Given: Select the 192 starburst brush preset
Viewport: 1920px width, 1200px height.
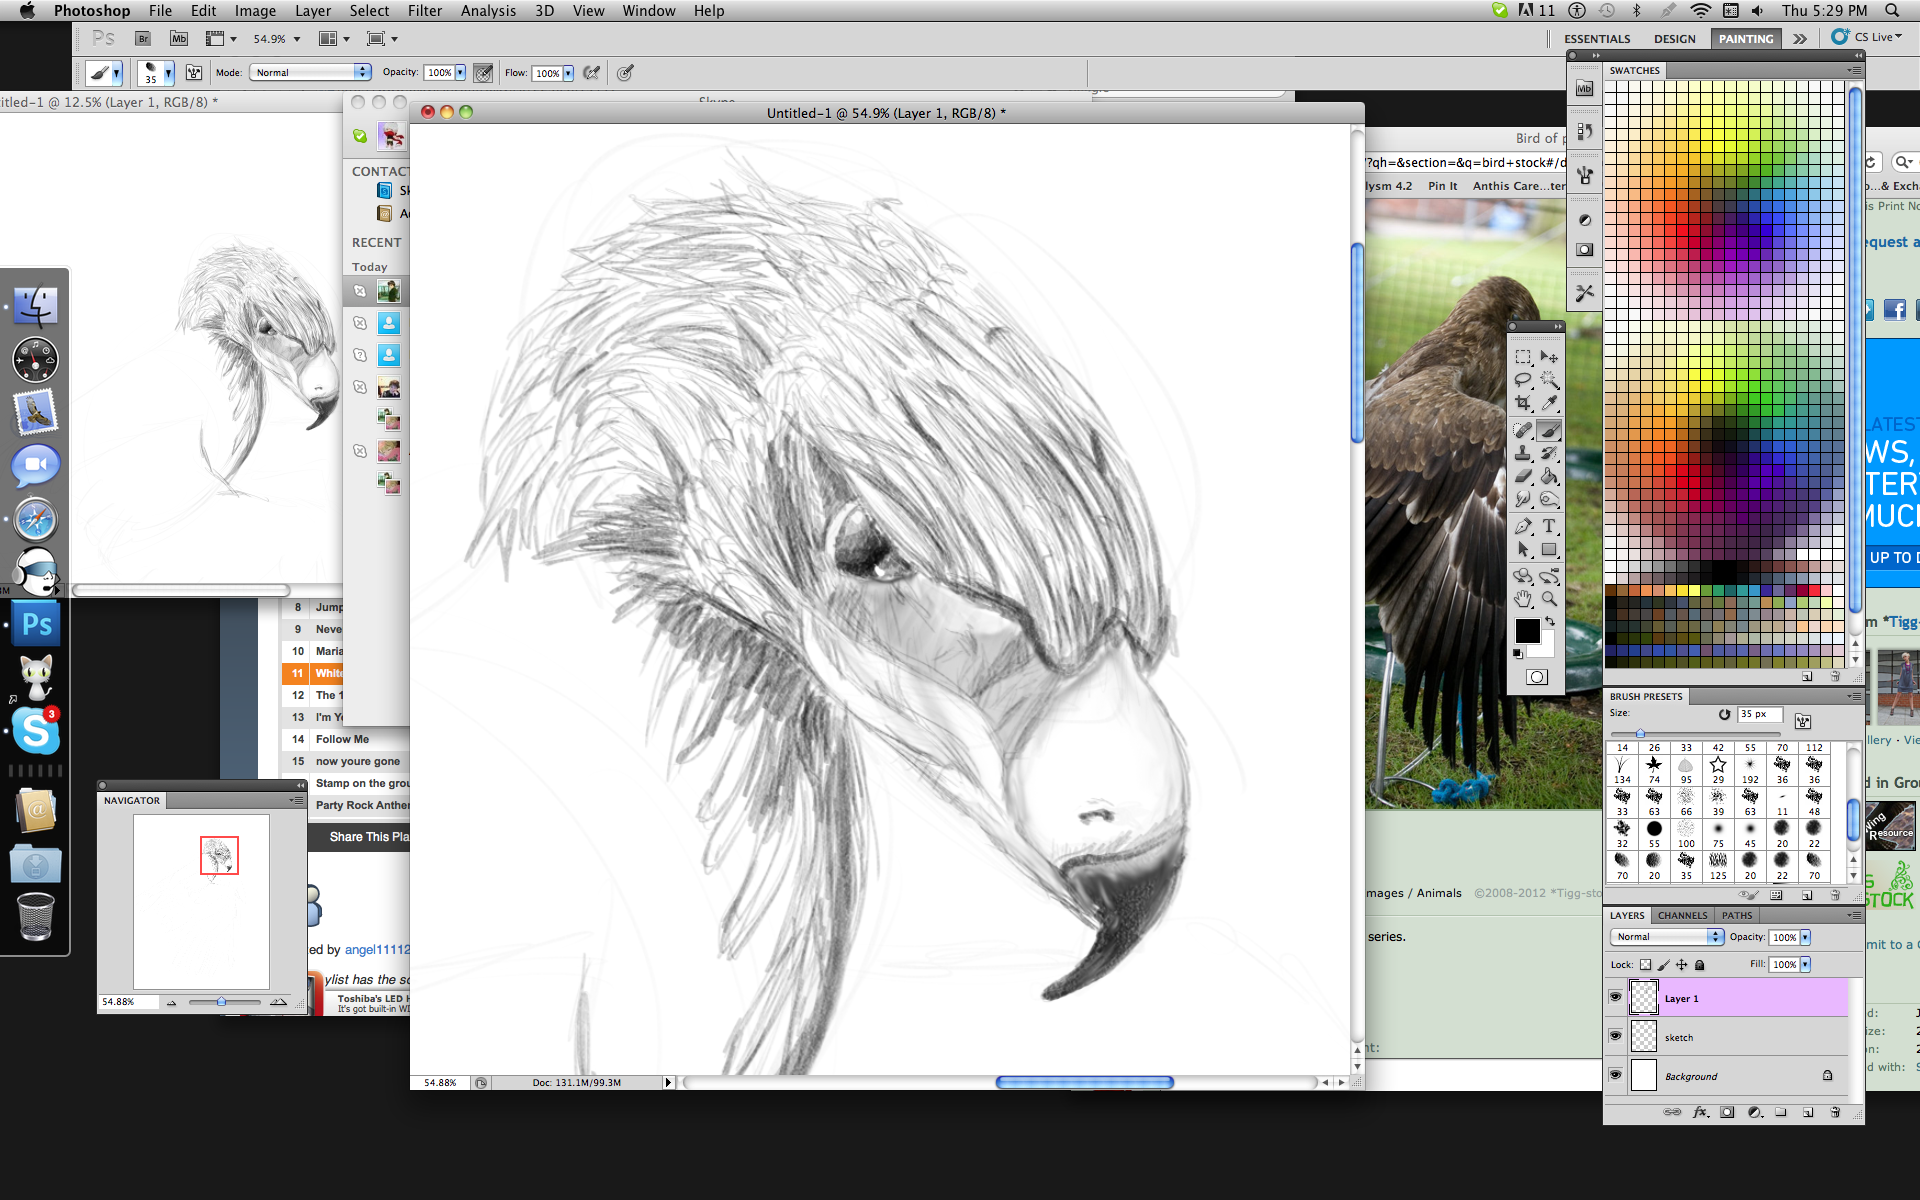Looking at the screenshot, I should tap(1750, 769).
